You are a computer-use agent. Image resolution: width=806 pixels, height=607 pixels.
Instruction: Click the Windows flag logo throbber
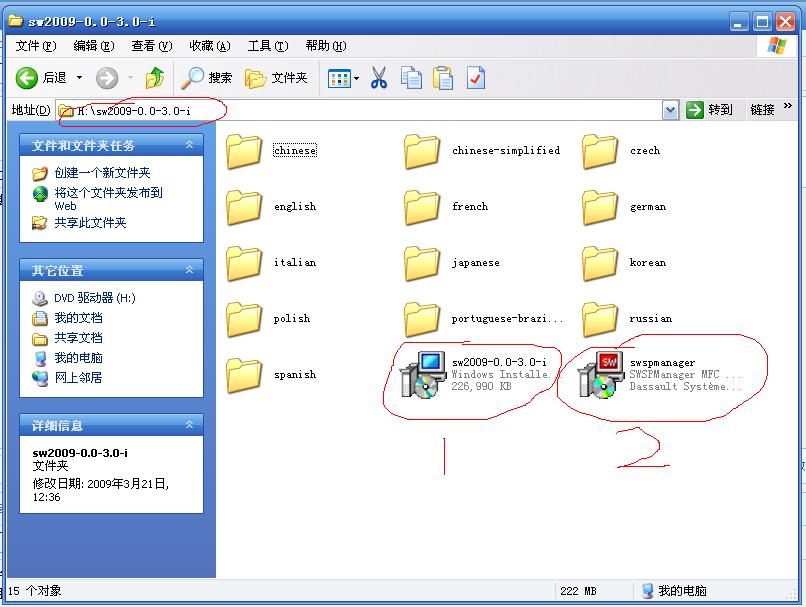coord(777,46)
